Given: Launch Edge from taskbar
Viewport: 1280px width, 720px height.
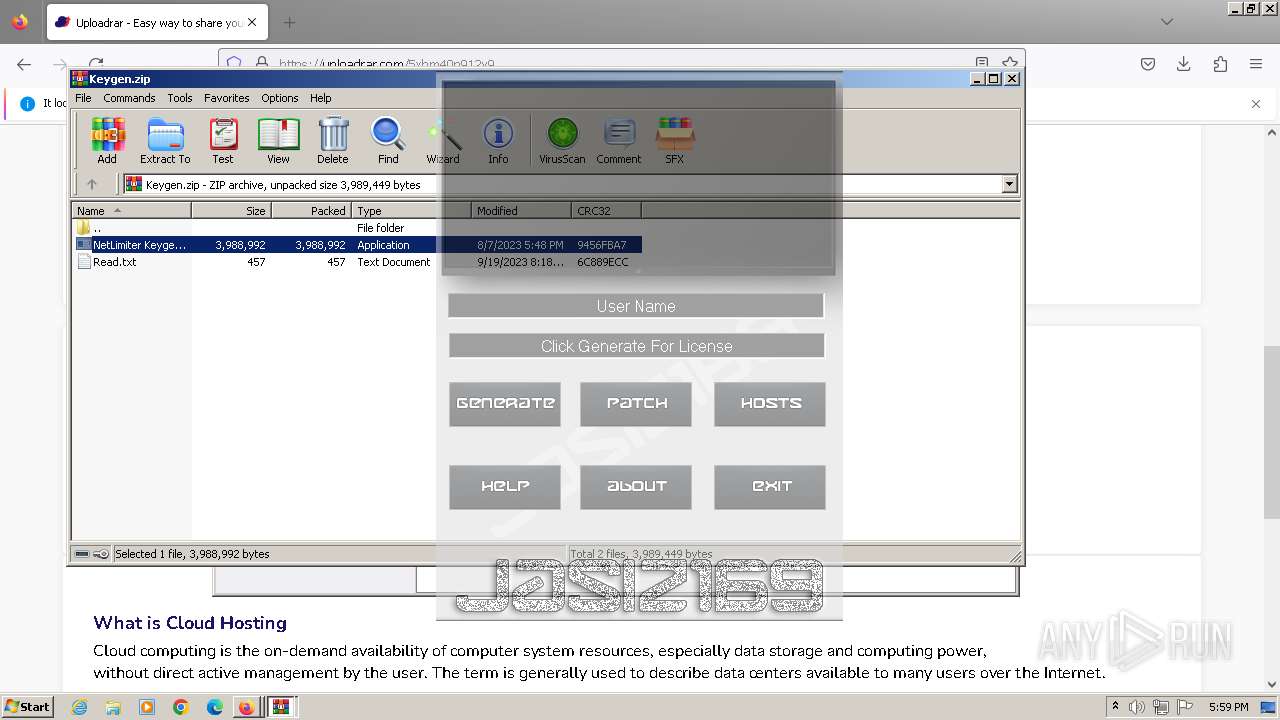Looking at the screenshot, I should 215,707.
